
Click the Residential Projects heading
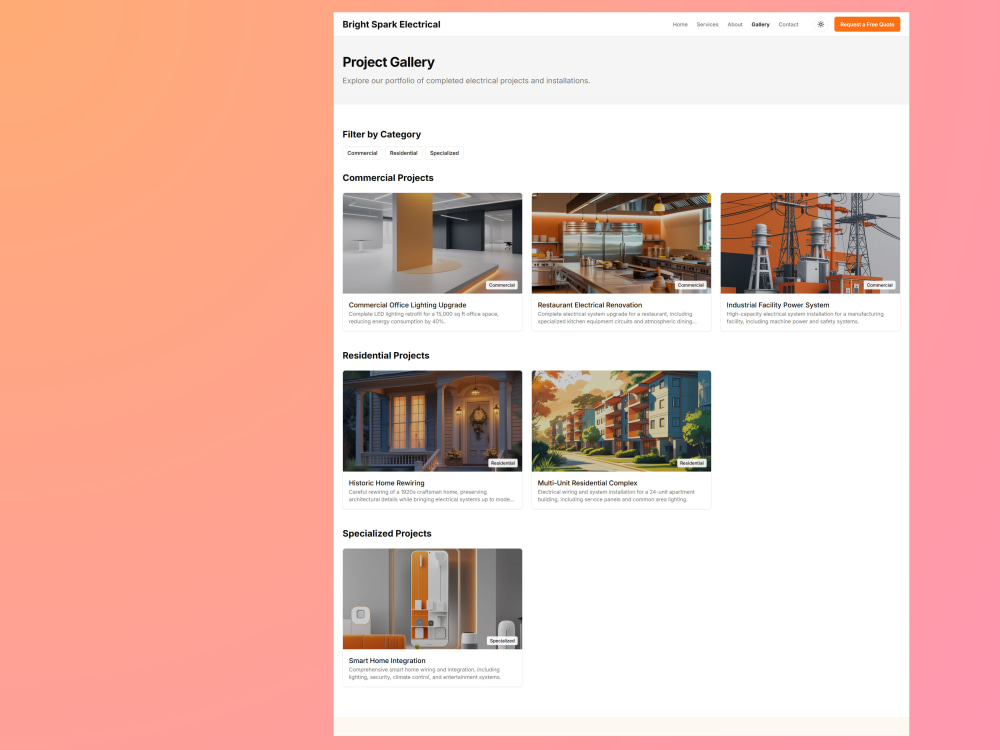pyautogui.click(x=386, y=356)
